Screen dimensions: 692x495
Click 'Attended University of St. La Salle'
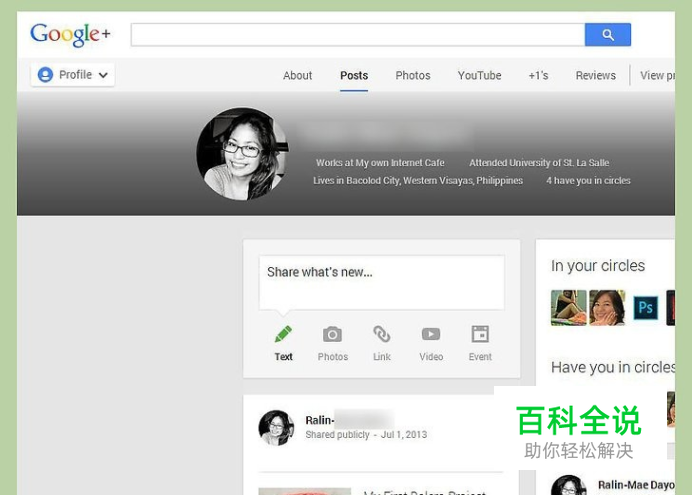[x=539, y=163]
